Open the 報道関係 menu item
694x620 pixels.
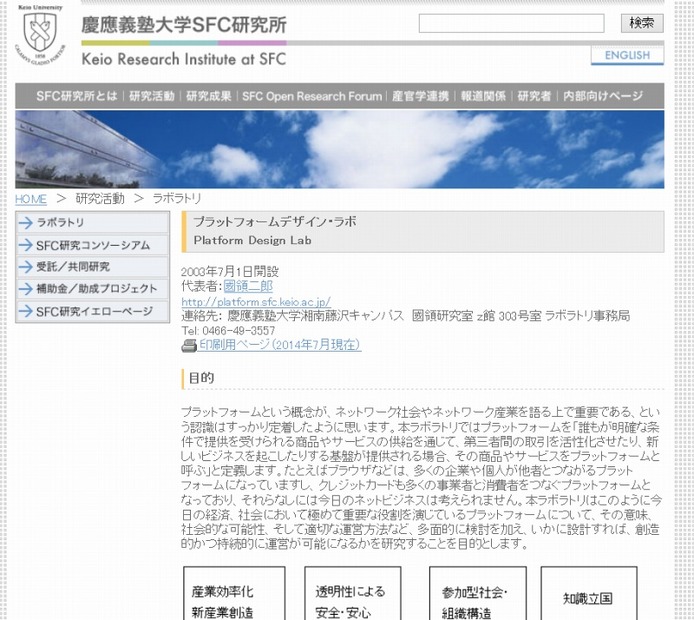[x=483, y=96]
